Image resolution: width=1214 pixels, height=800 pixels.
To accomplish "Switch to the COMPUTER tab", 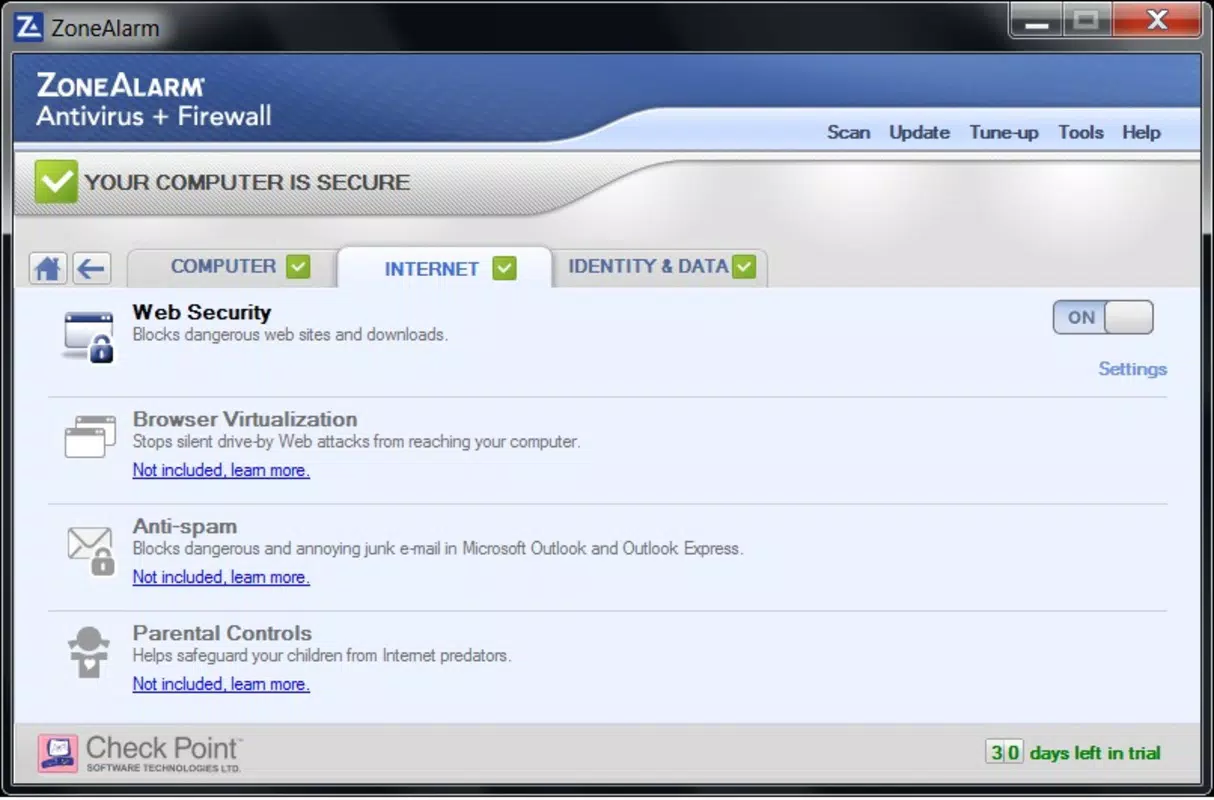I will click(x=232, y=267).
